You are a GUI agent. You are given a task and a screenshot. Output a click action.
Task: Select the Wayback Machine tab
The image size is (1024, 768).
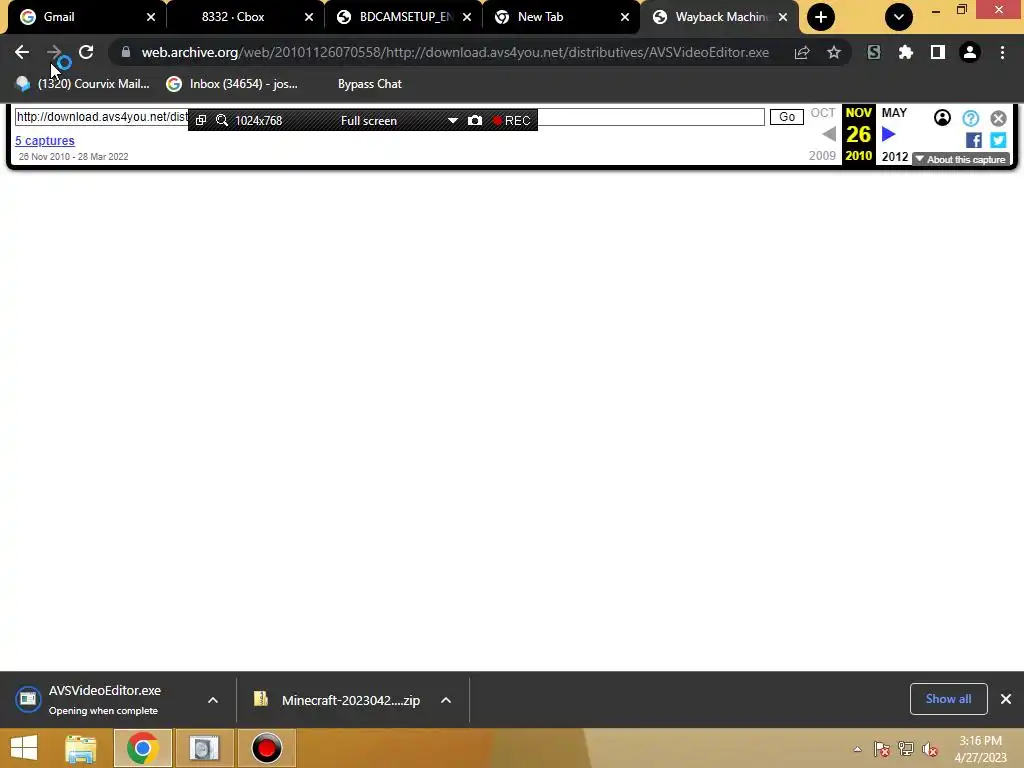pyautogui.click(x=720, y=17)
